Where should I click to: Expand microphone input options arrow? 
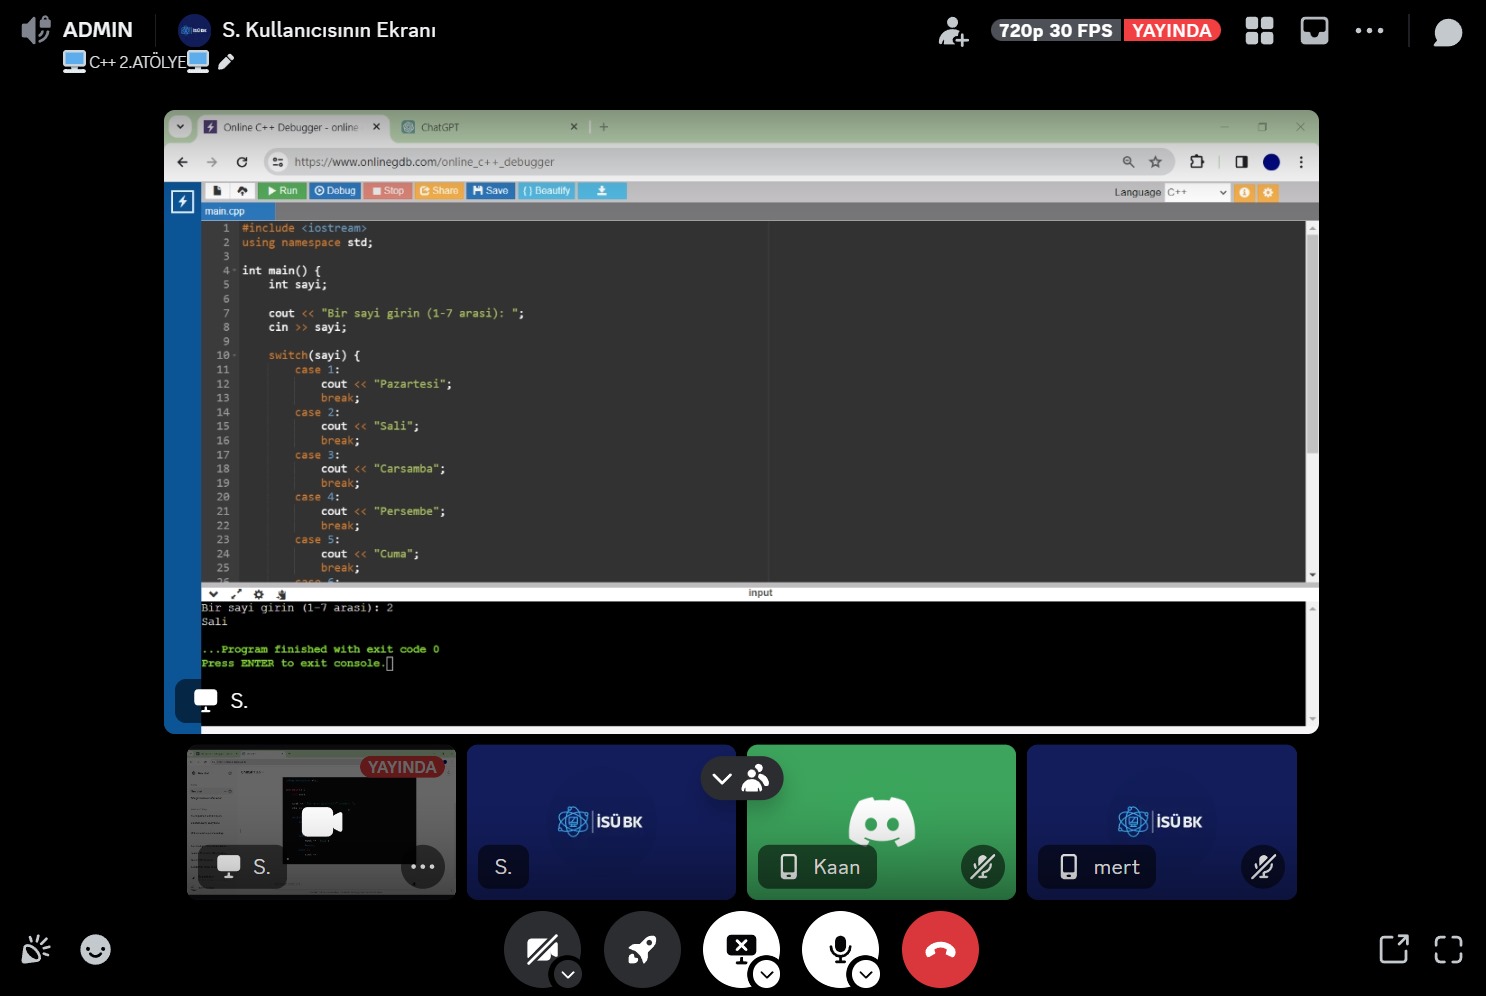point(866,974)
